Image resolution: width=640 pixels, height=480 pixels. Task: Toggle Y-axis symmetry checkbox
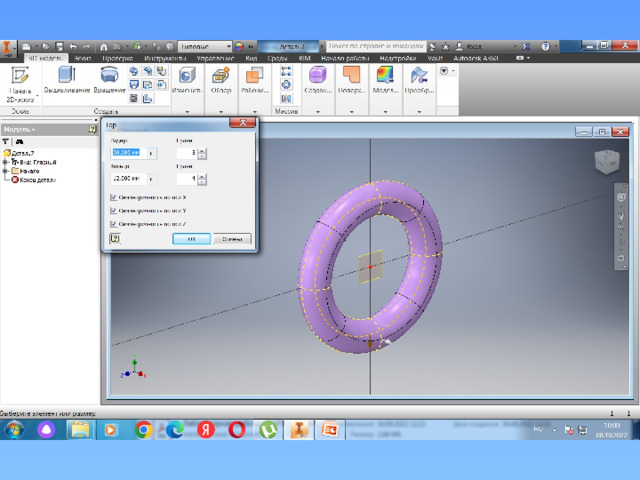click(x=112, y=210)
